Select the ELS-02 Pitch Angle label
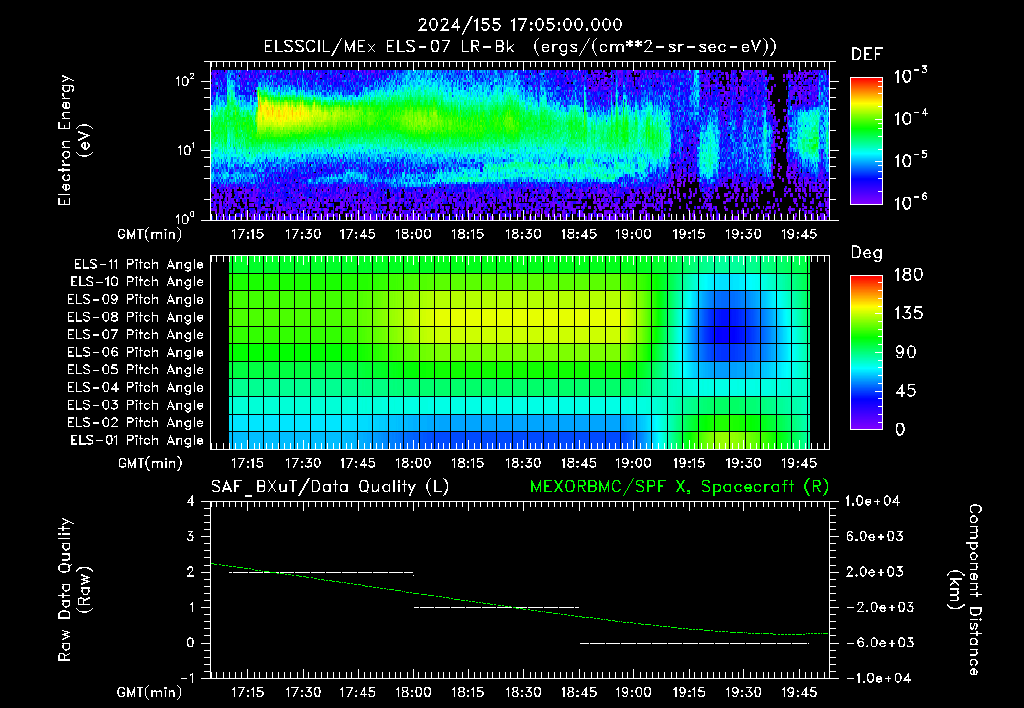The width and height of the screenshot is (1024, 708). (136, 423)
